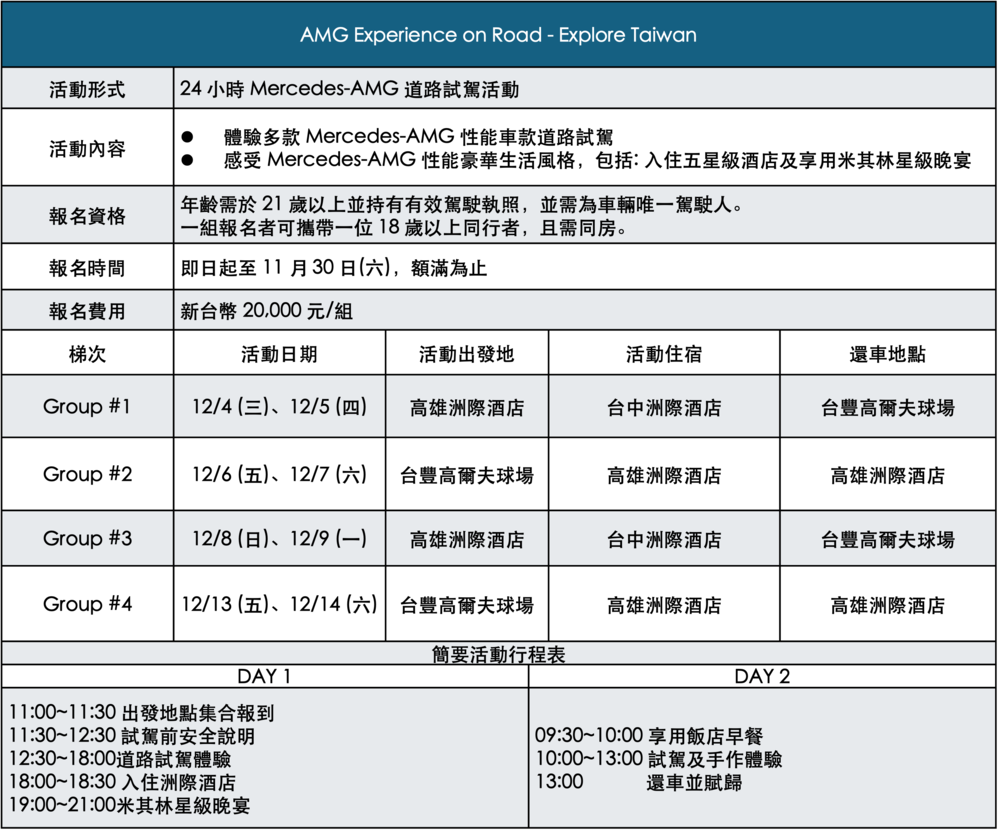Click the "DAY 1" header
Image resolution: width=1000 pixels, height=830 pixels.
[264, 676]
